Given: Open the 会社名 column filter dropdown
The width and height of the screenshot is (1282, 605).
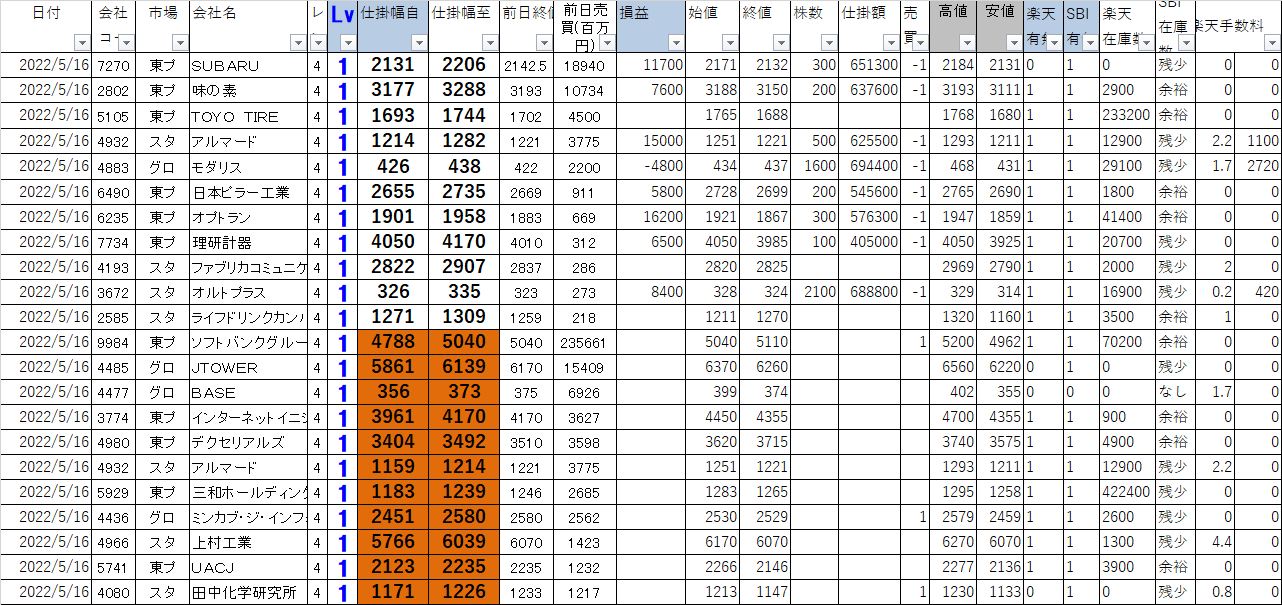Looking at the screenshot, I should coord(298,43).
